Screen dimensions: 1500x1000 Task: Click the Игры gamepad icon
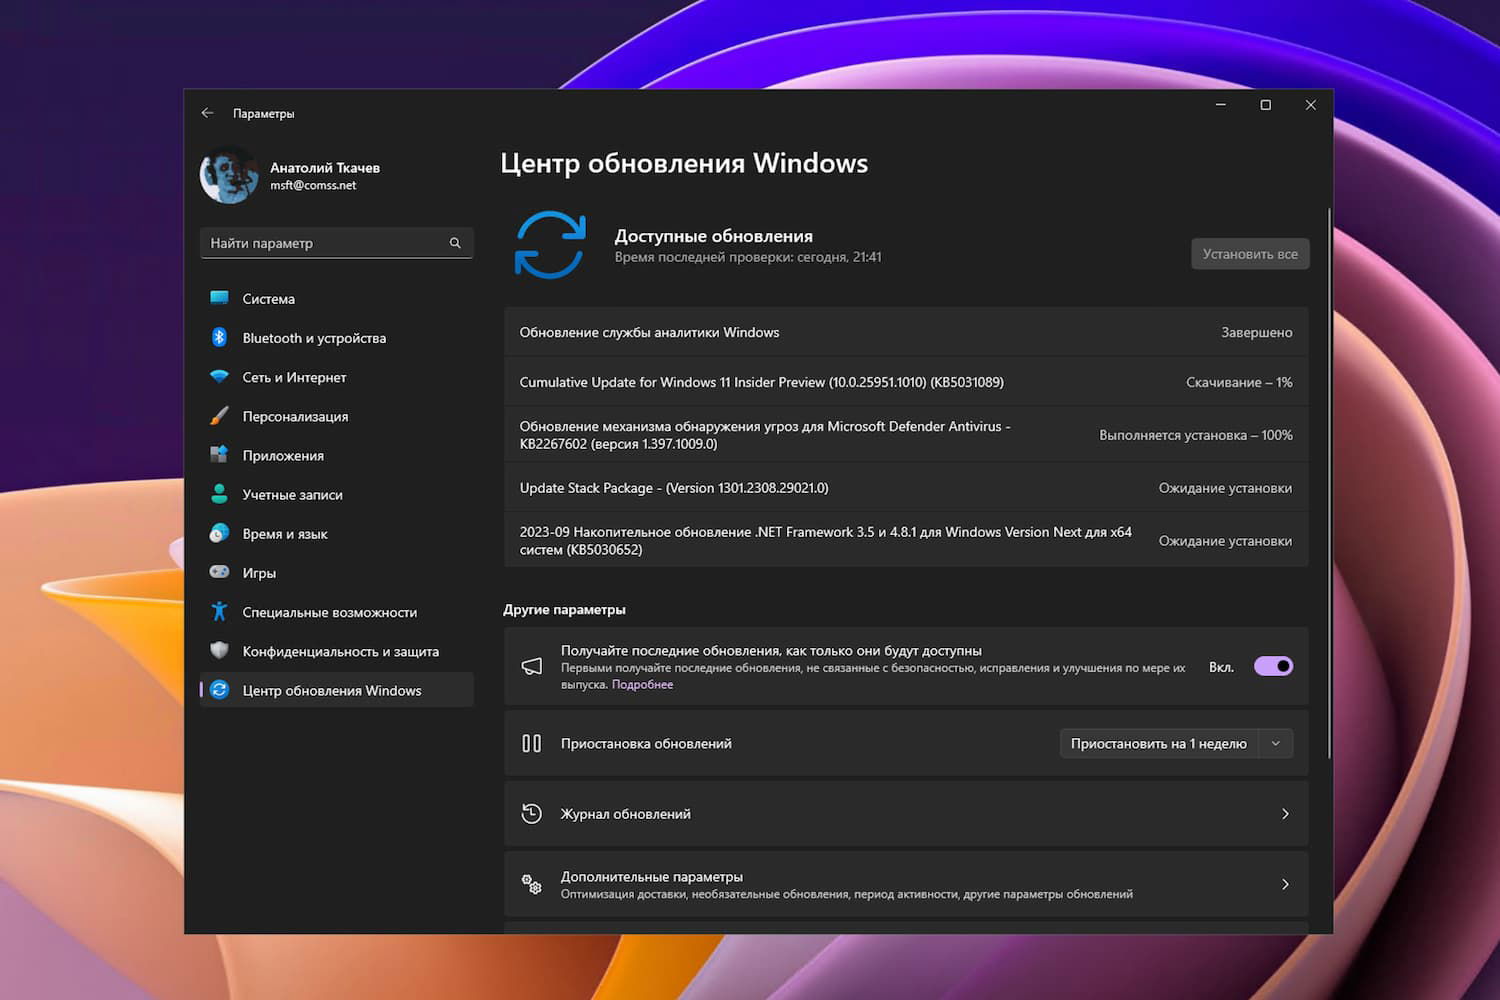(219, 572)
